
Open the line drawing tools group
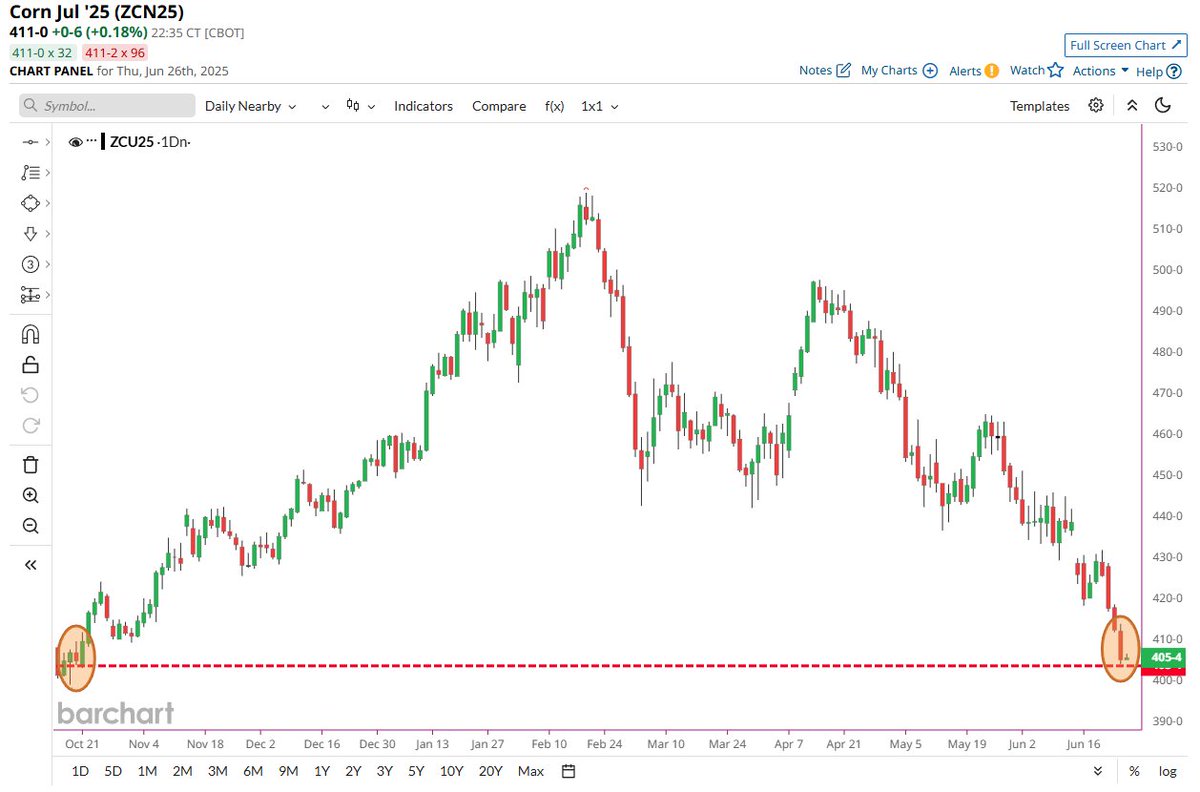(31, 142)
